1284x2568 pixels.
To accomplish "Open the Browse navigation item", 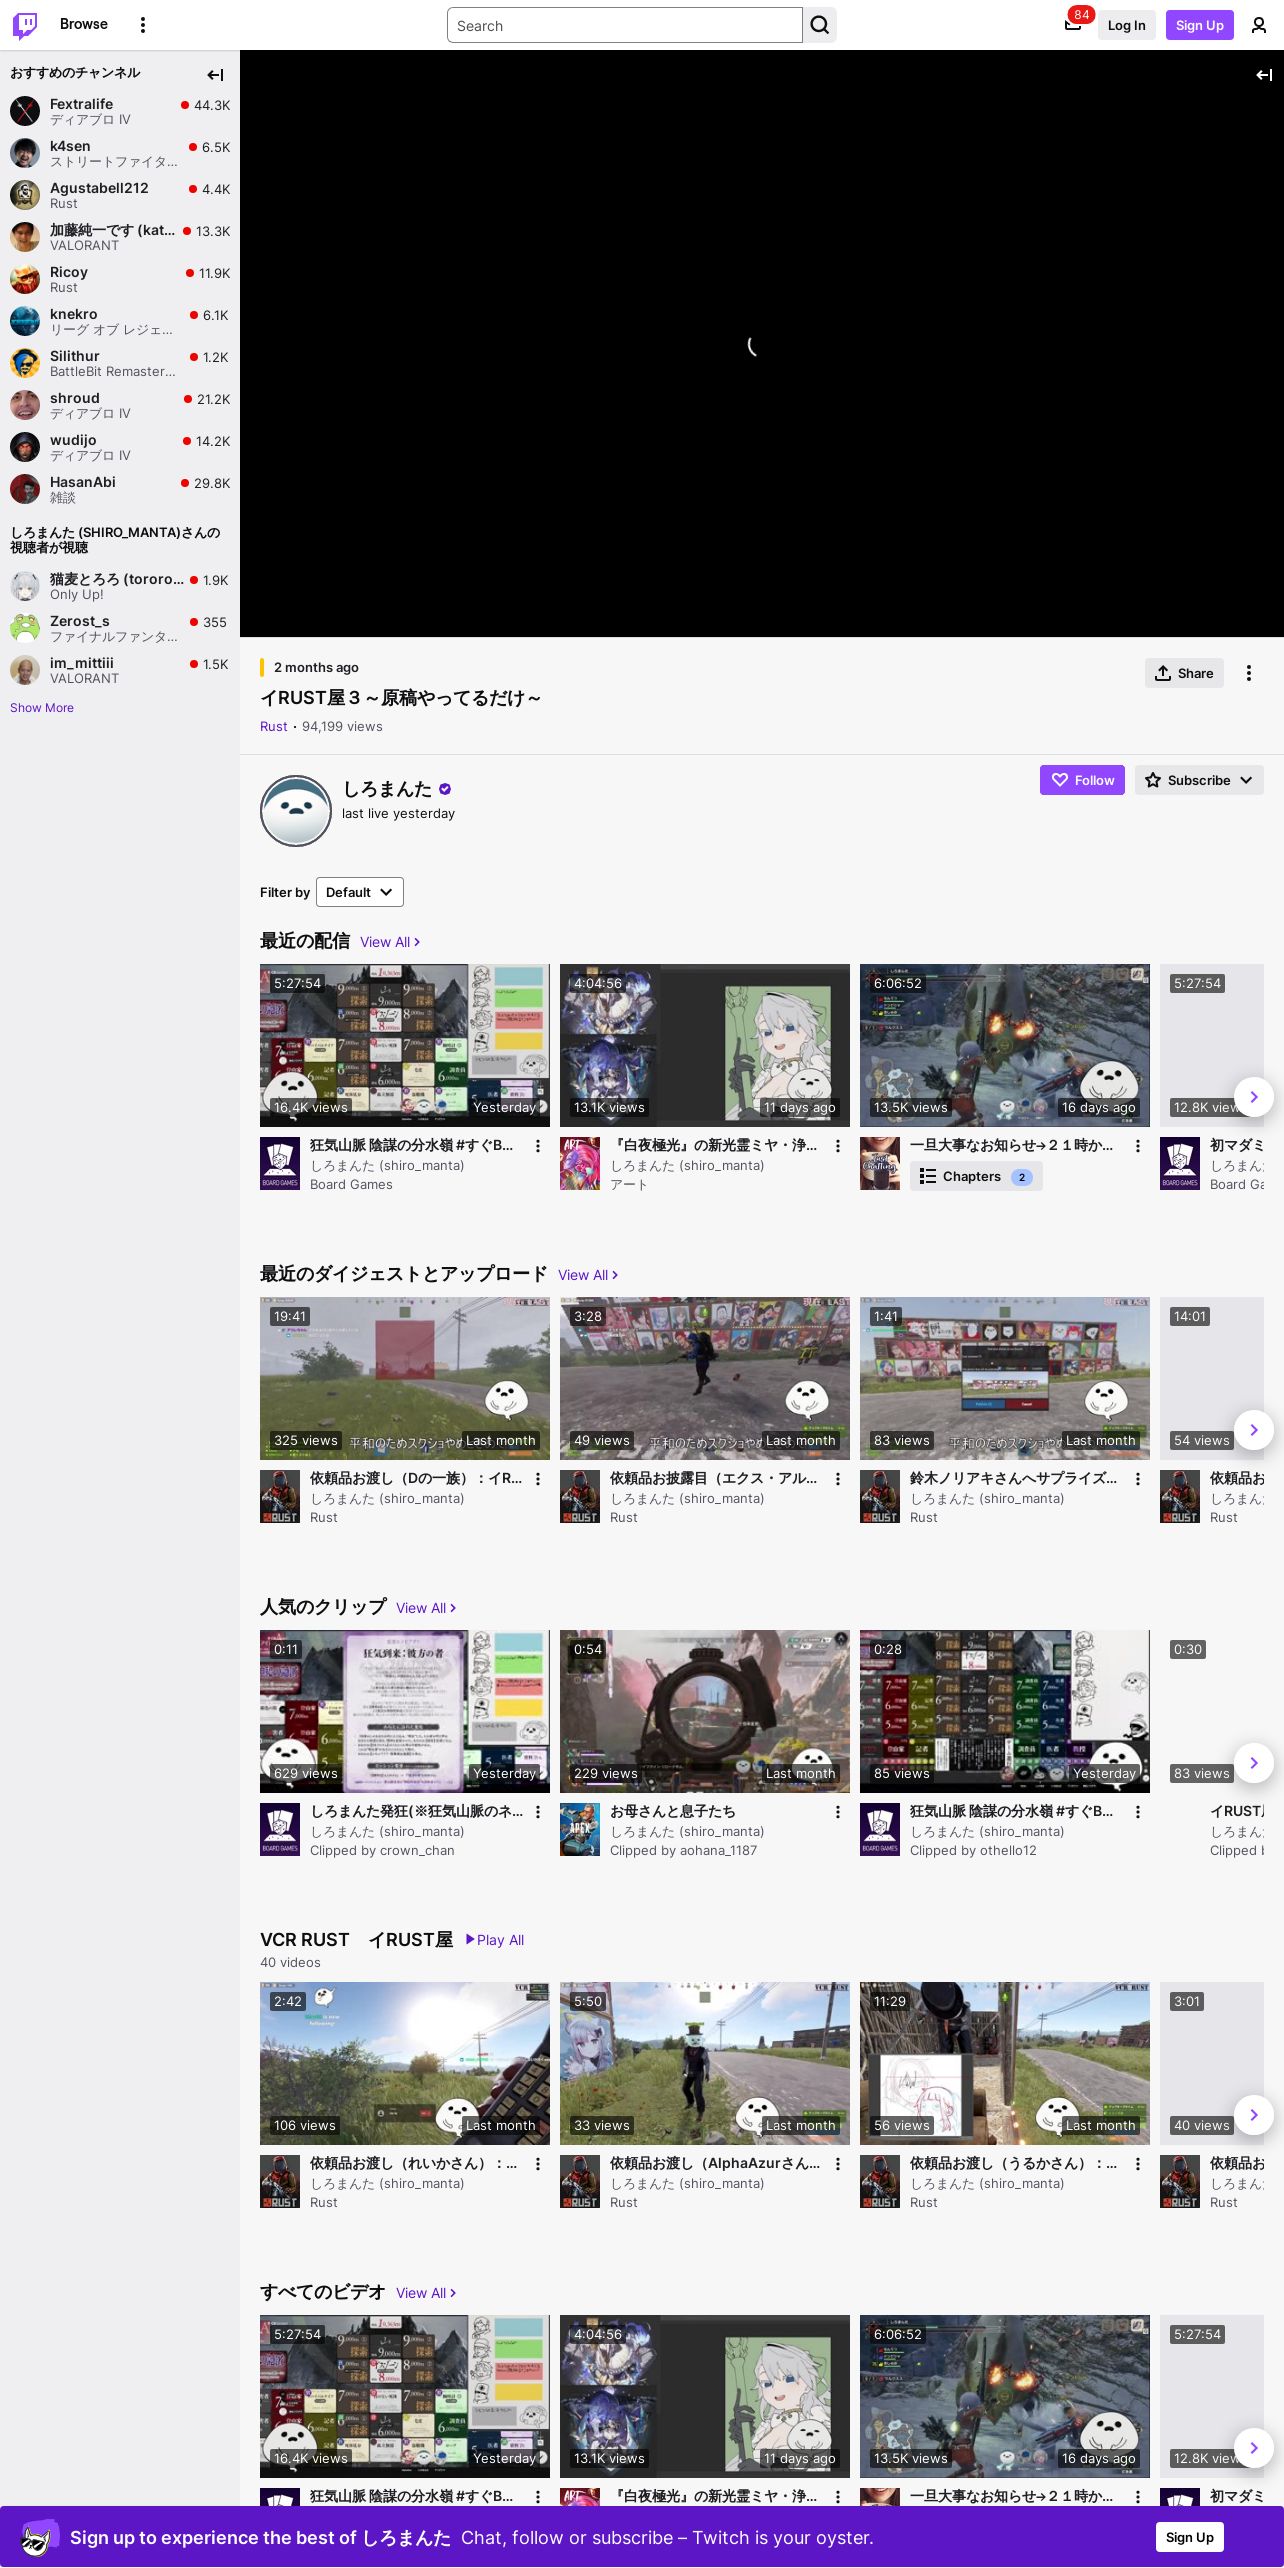I will click(x=84, y=24).
